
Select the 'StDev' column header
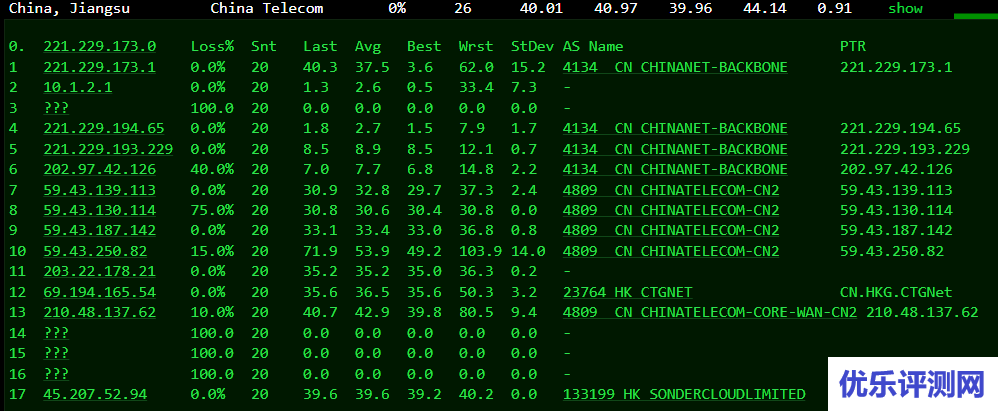[532, 46]
